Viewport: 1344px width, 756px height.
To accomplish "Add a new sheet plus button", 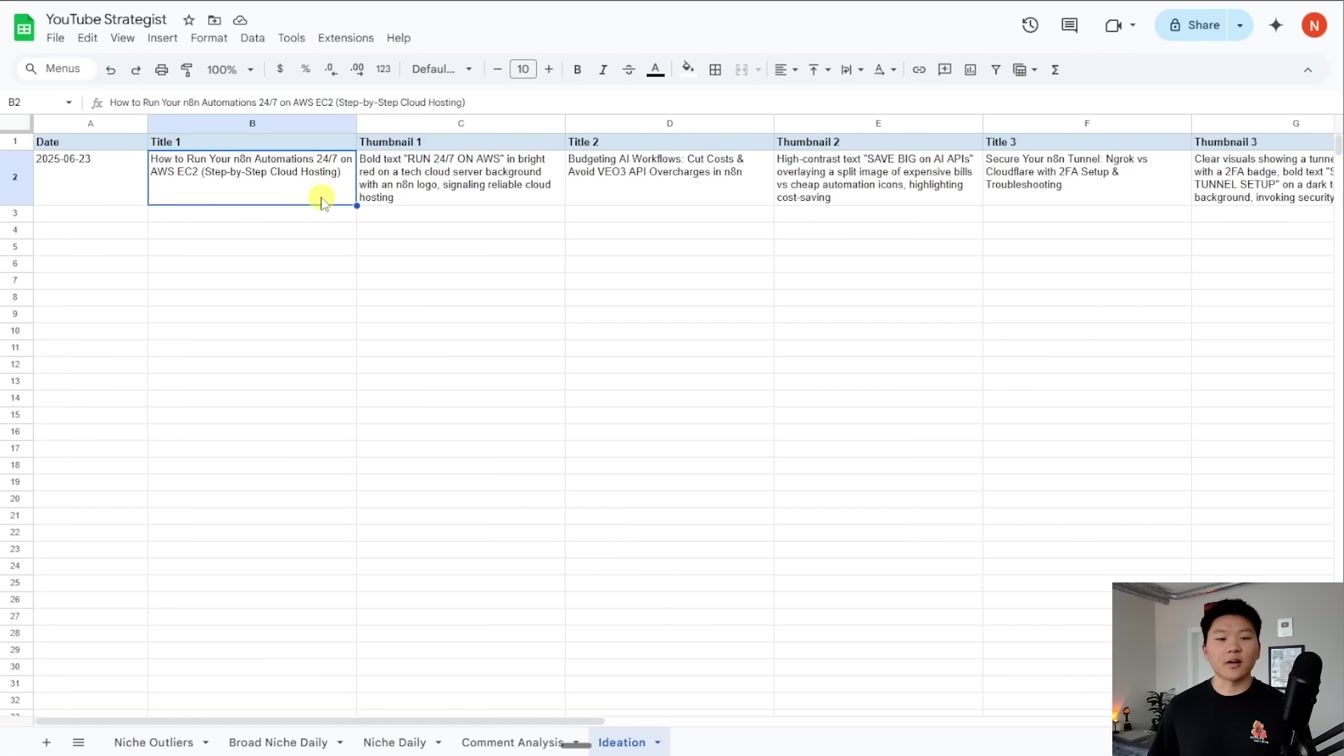I will [46, 742].
